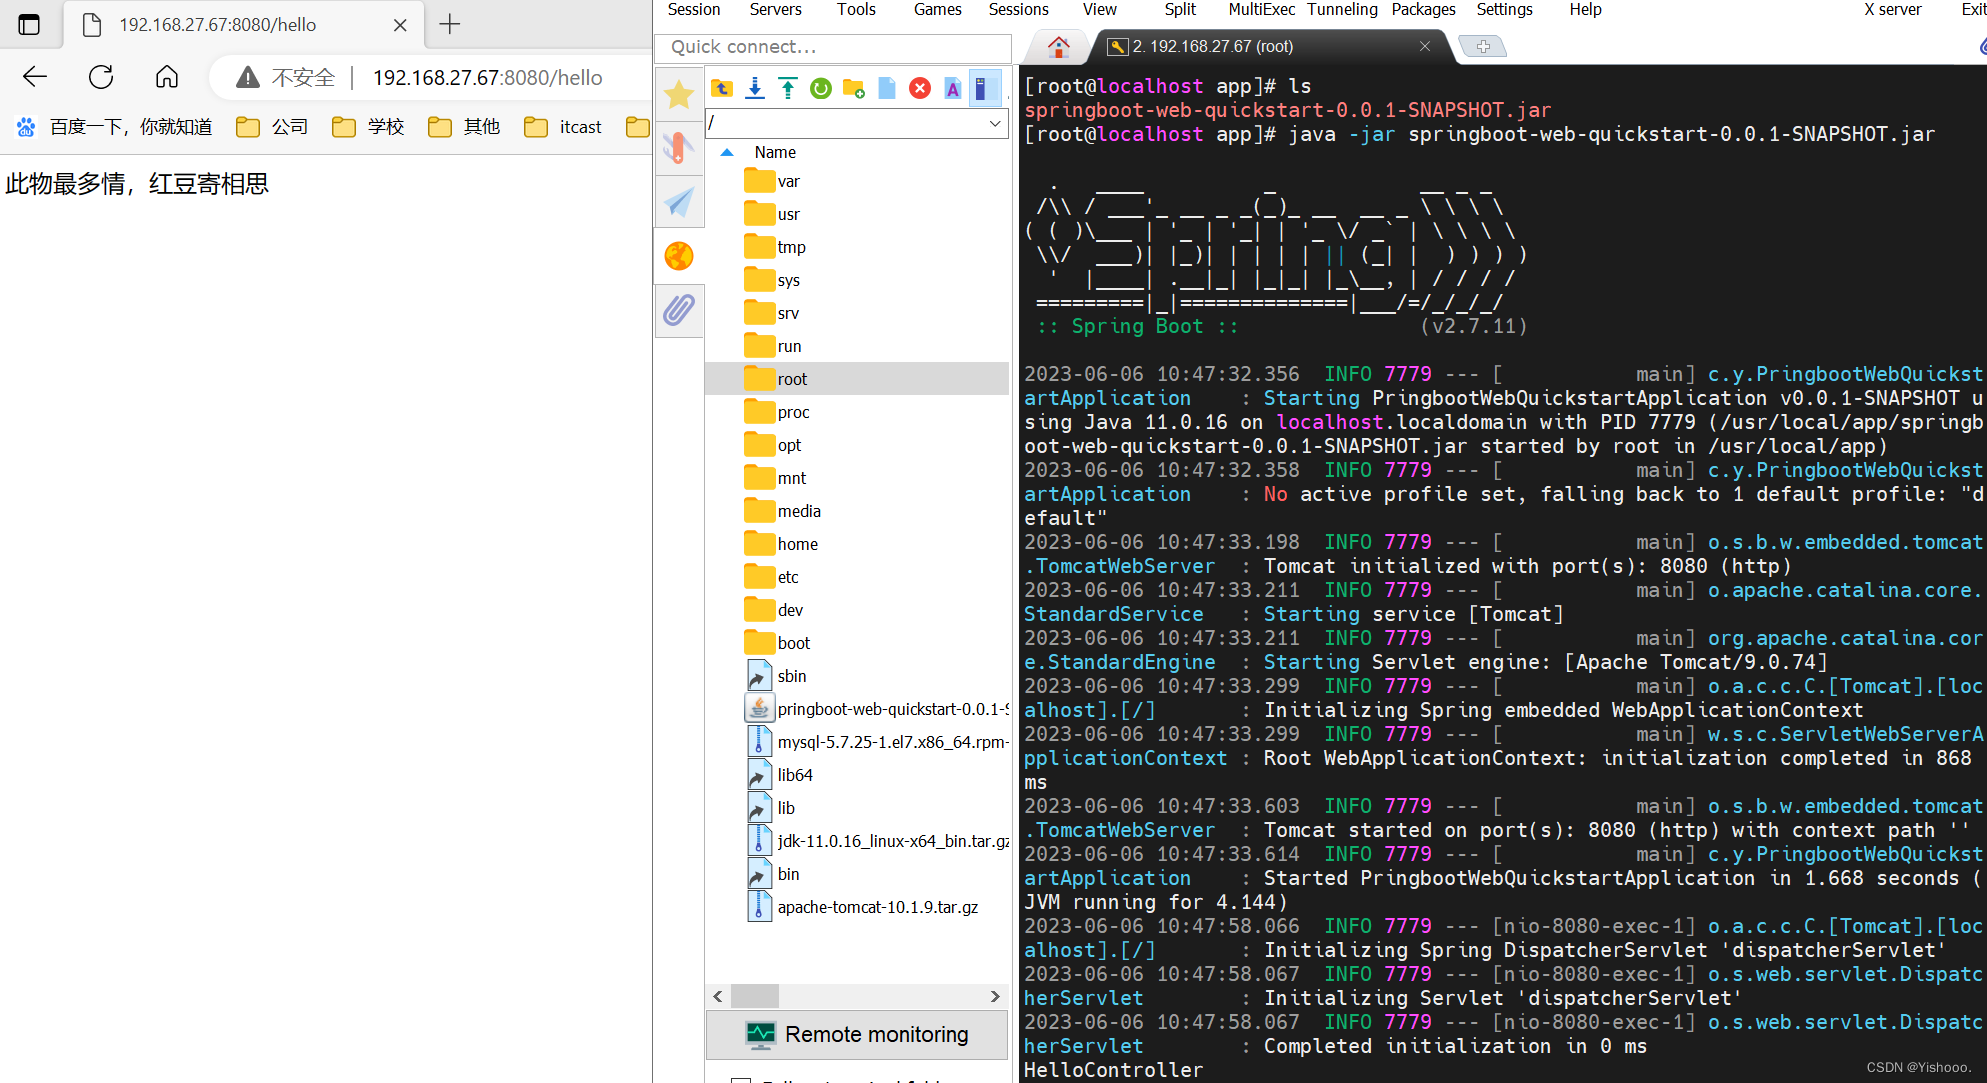Click the upload to current folder icon

[788, 89]
